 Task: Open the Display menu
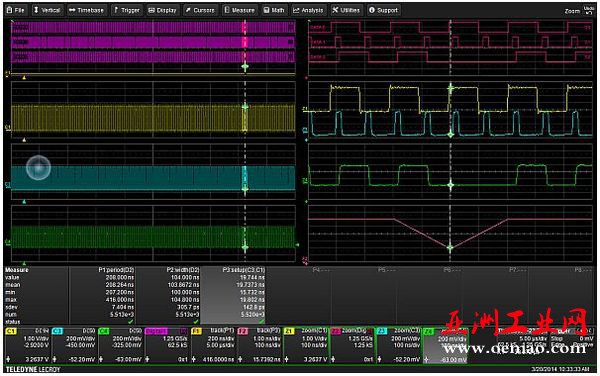pos(163,10)
